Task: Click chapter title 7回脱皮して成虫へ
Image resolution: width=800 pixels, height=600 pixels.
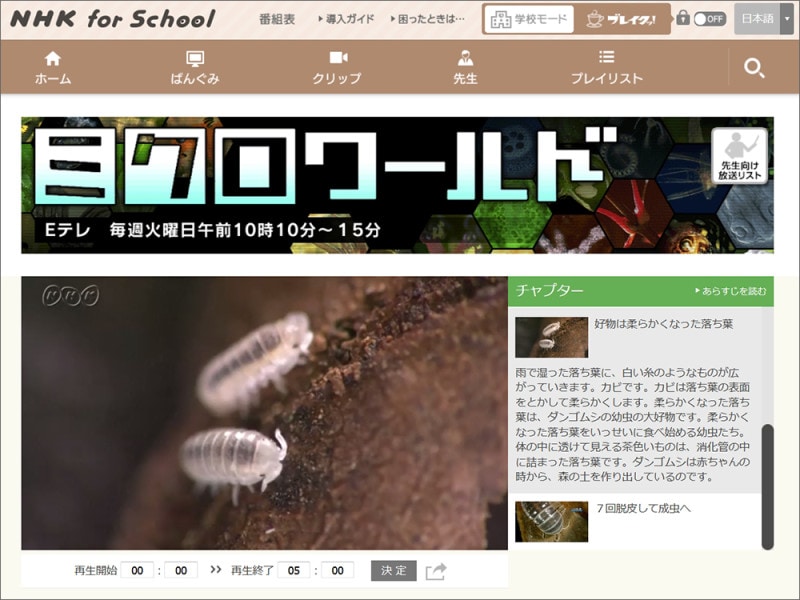Action: [x=644, y=508]
